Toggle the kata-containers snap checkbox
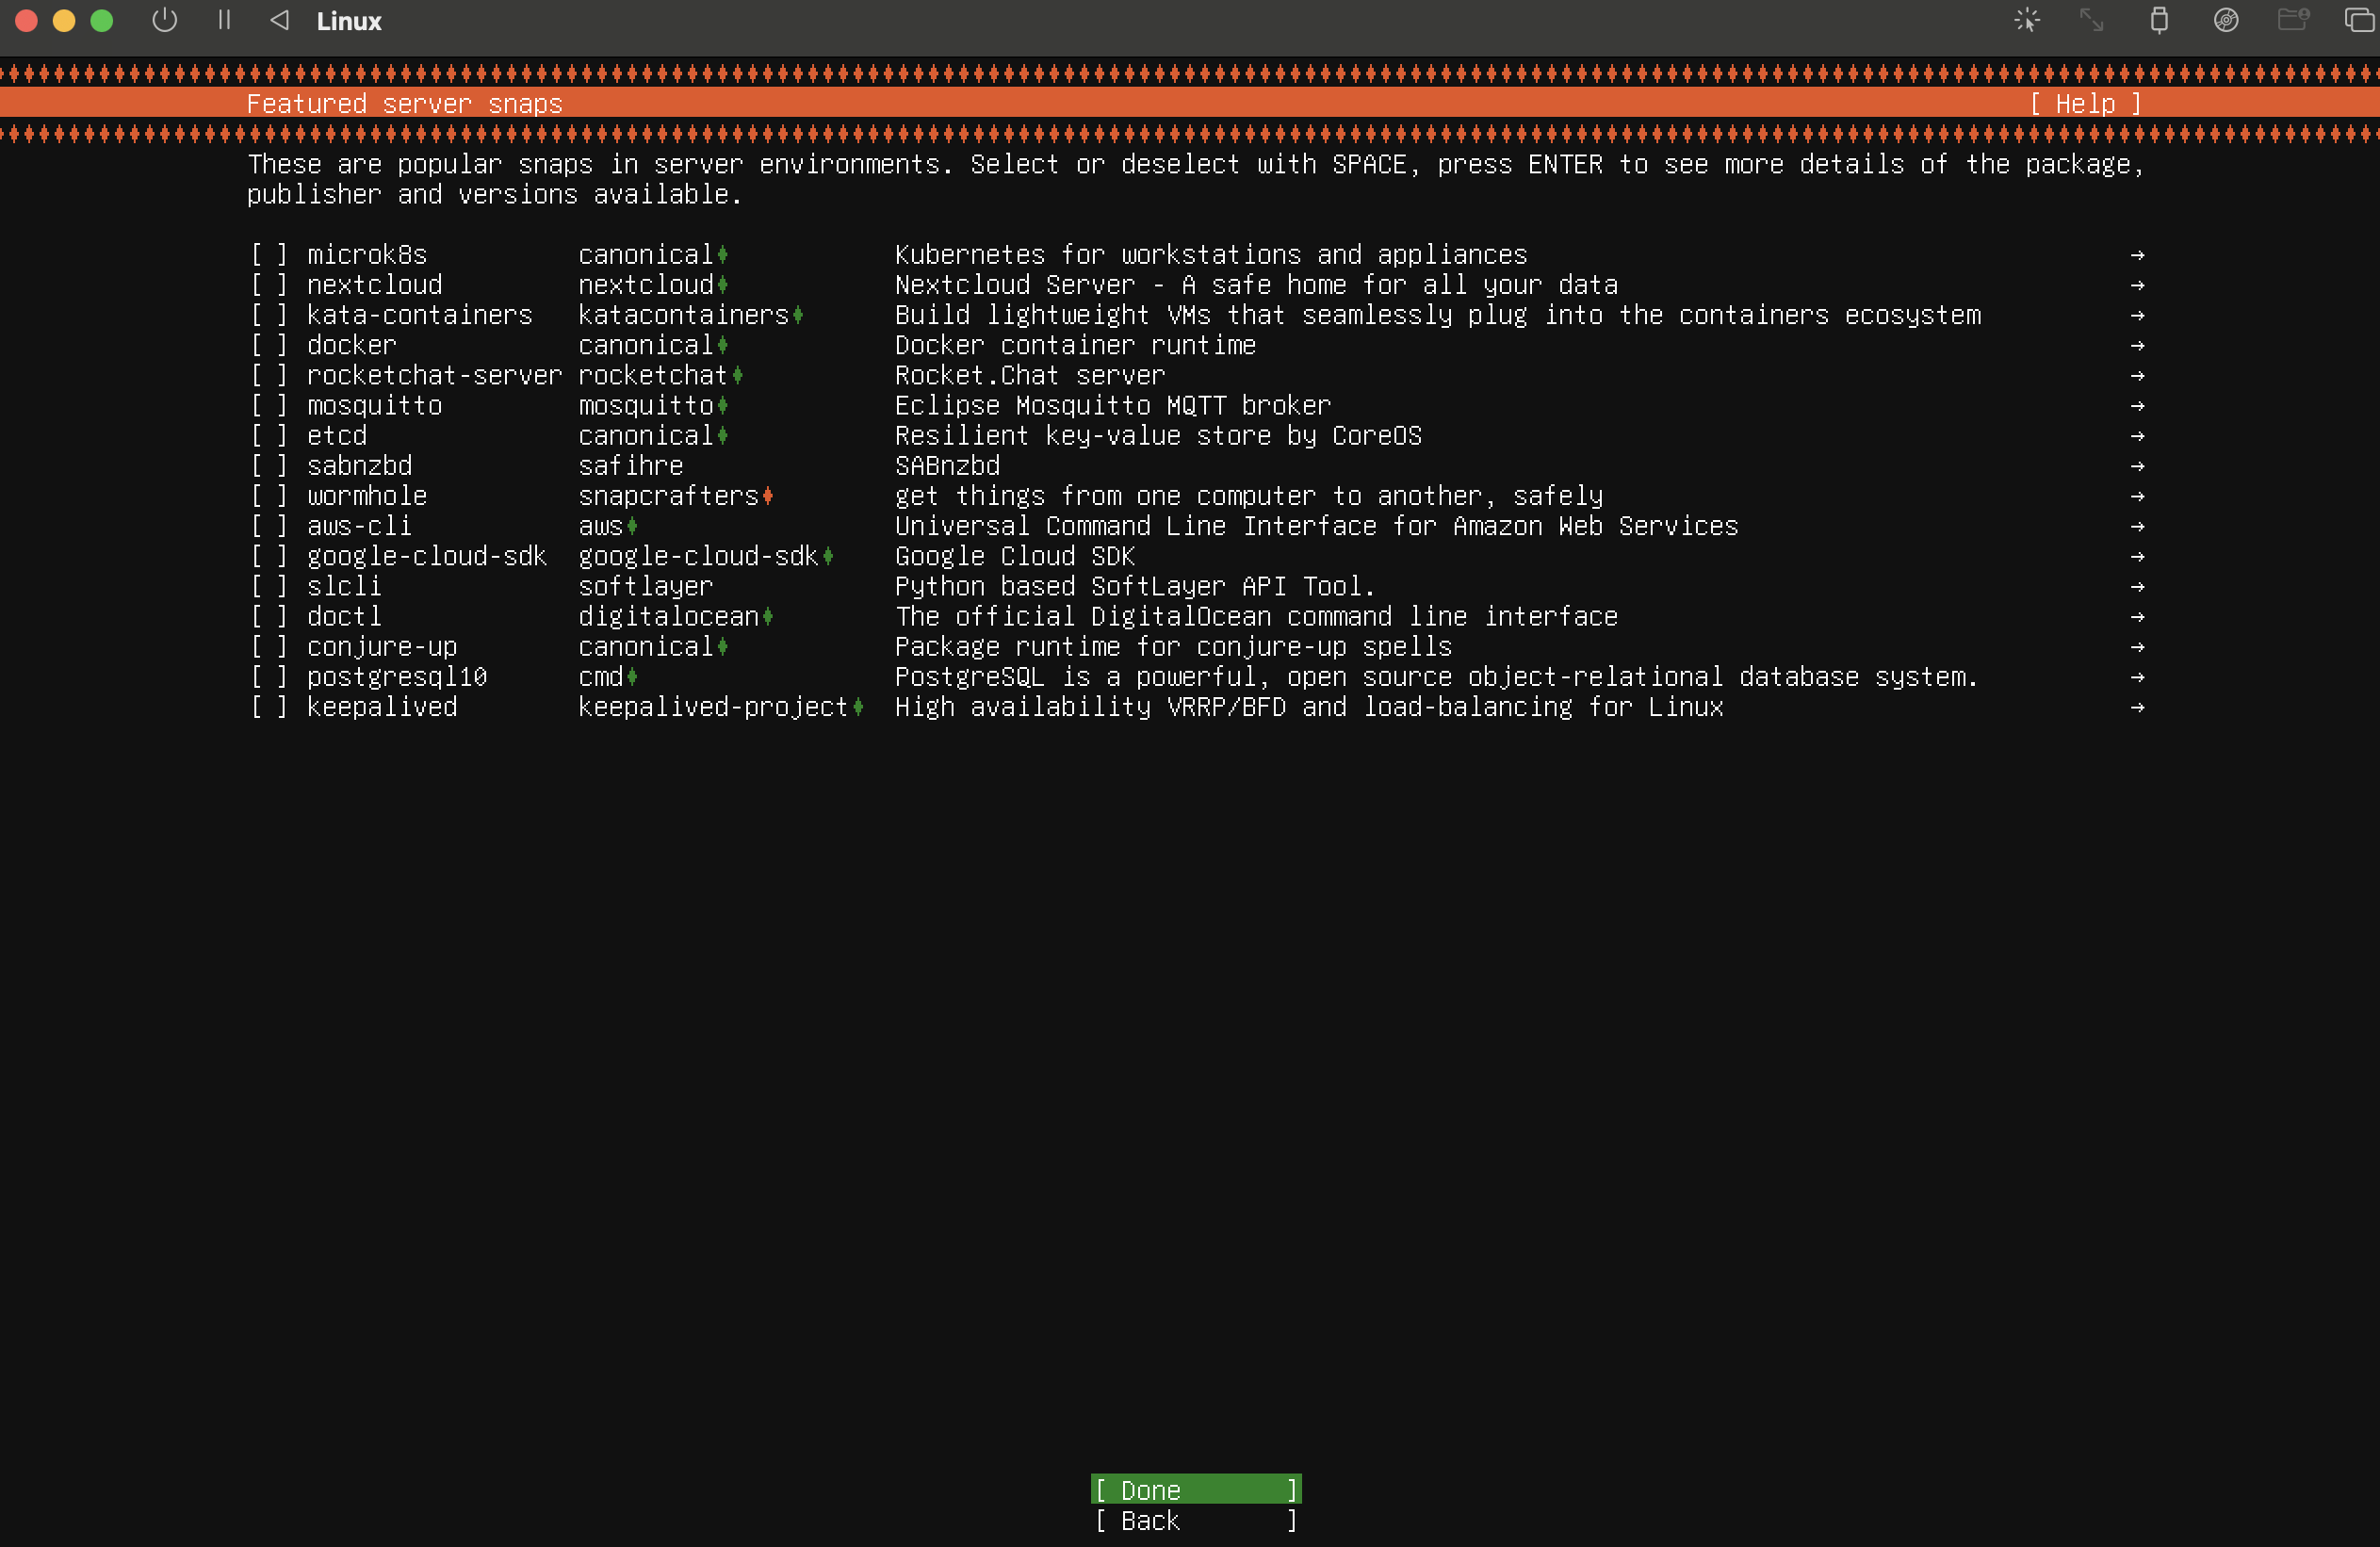2380x1547 pixels. point(269,315)
